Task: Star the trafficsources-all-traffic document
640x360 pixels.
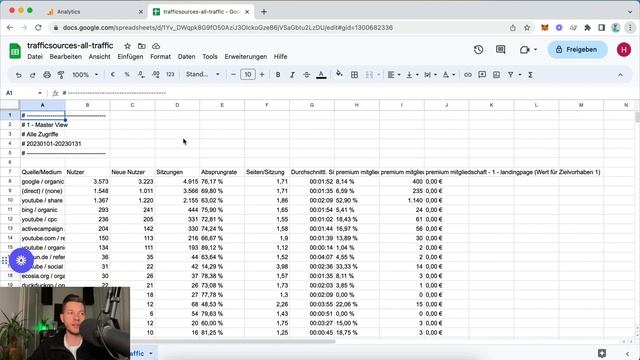Action: pyautogui.click(x=127, y=46)
